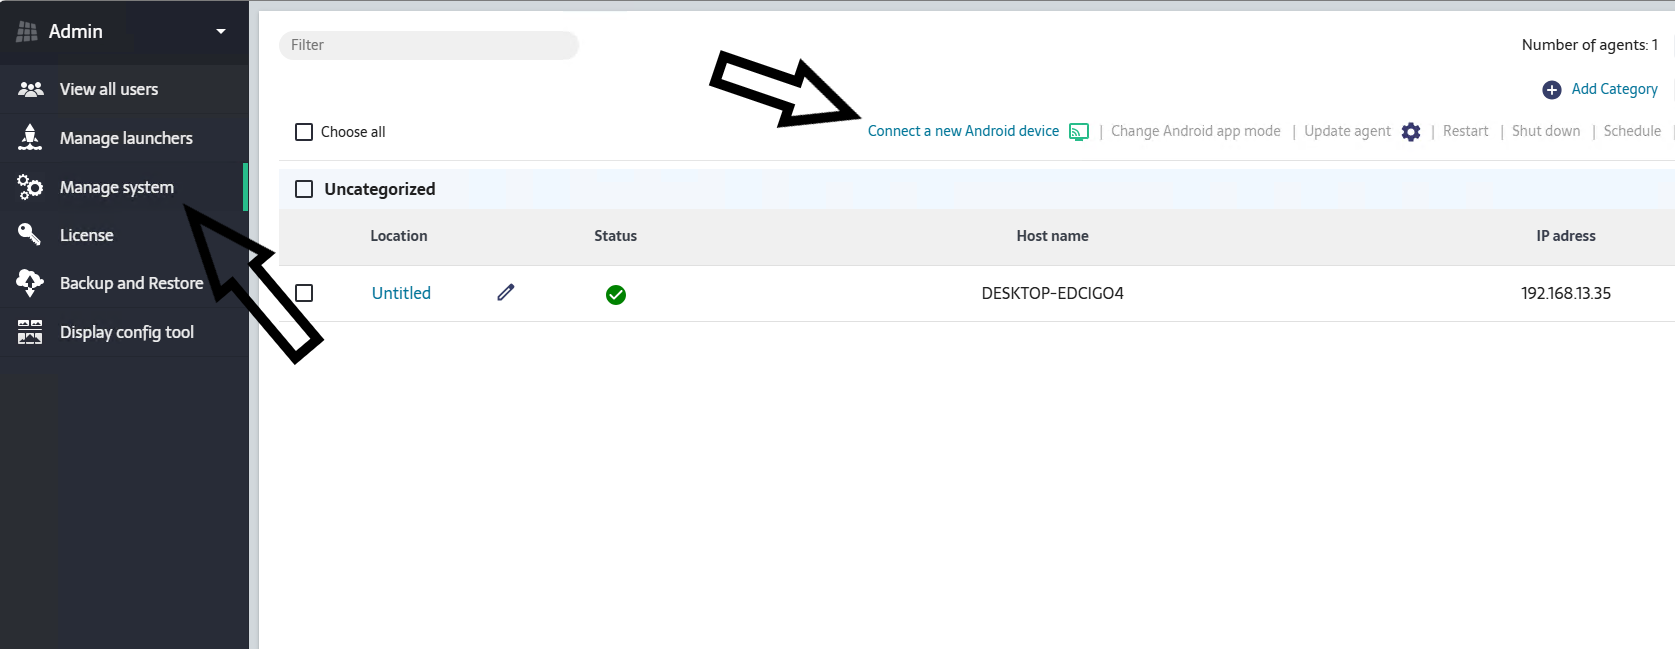Open the Display config tool menu item

127,332
